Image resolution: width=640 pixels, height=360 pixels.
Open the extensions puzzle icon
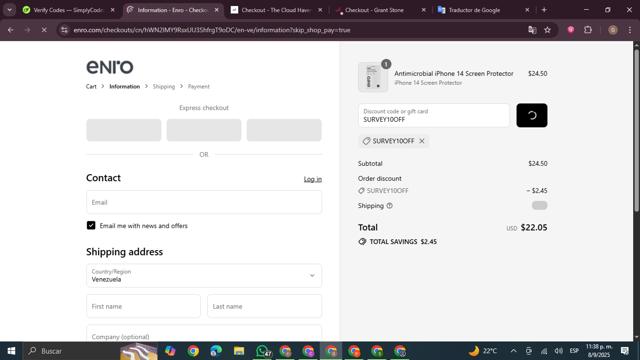coord(588,30)
